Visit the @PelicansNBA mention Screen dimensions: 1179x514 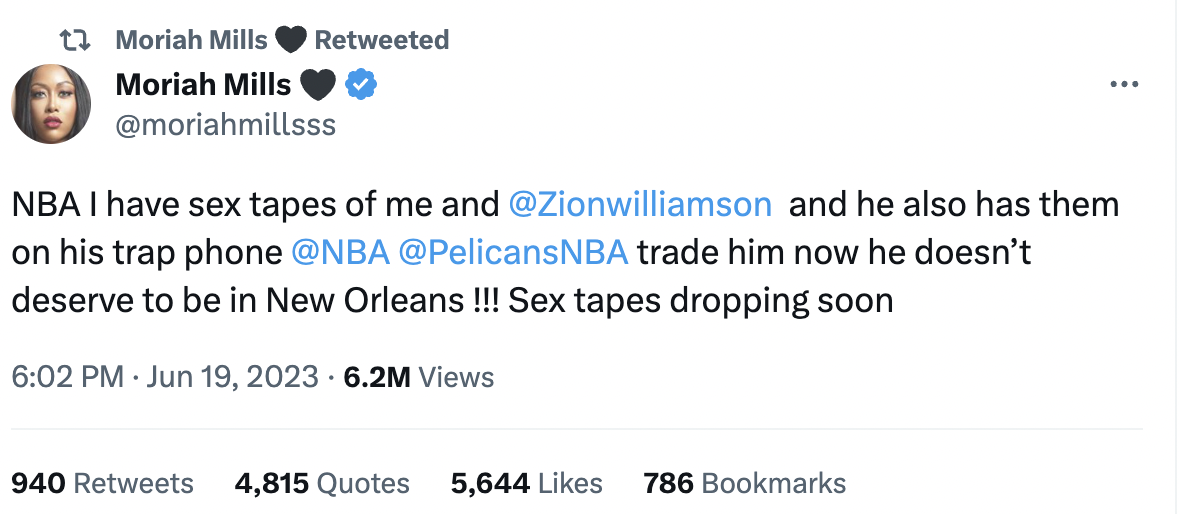click(513, 252)
